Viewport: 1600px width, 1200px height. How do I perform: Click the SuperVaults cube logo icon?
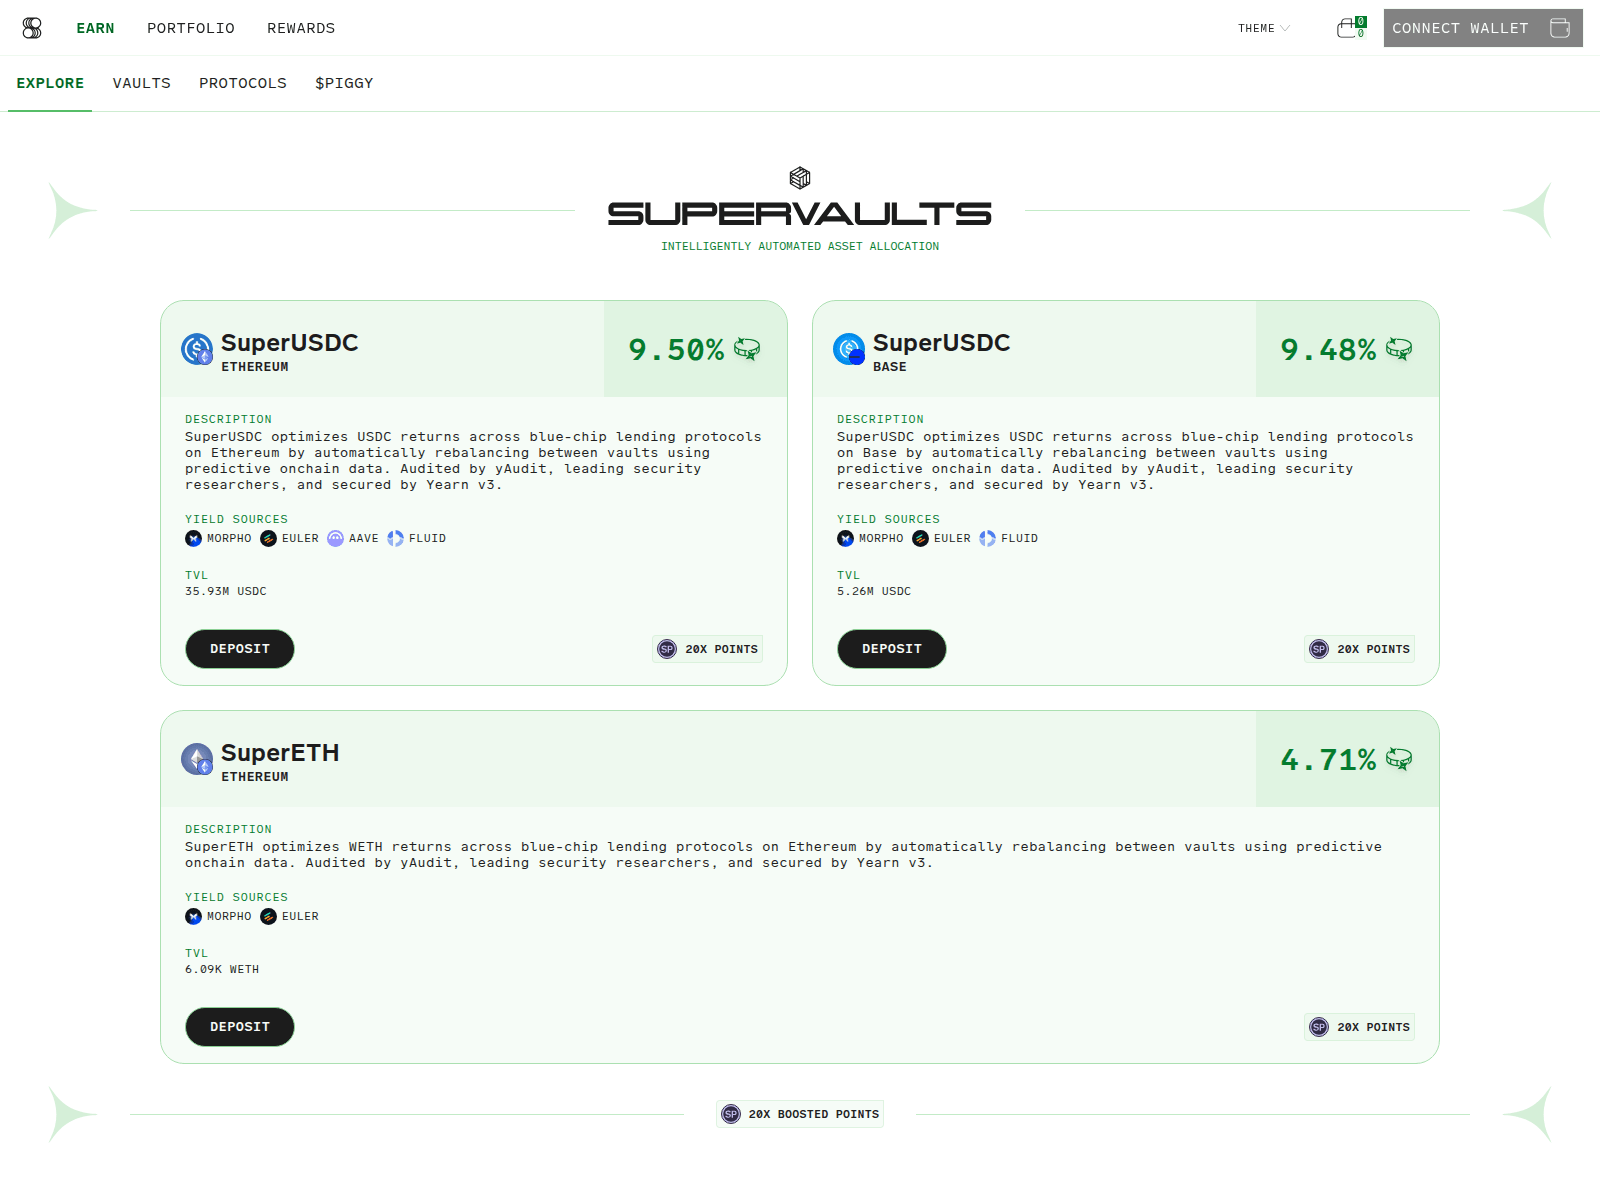point(800,178)
